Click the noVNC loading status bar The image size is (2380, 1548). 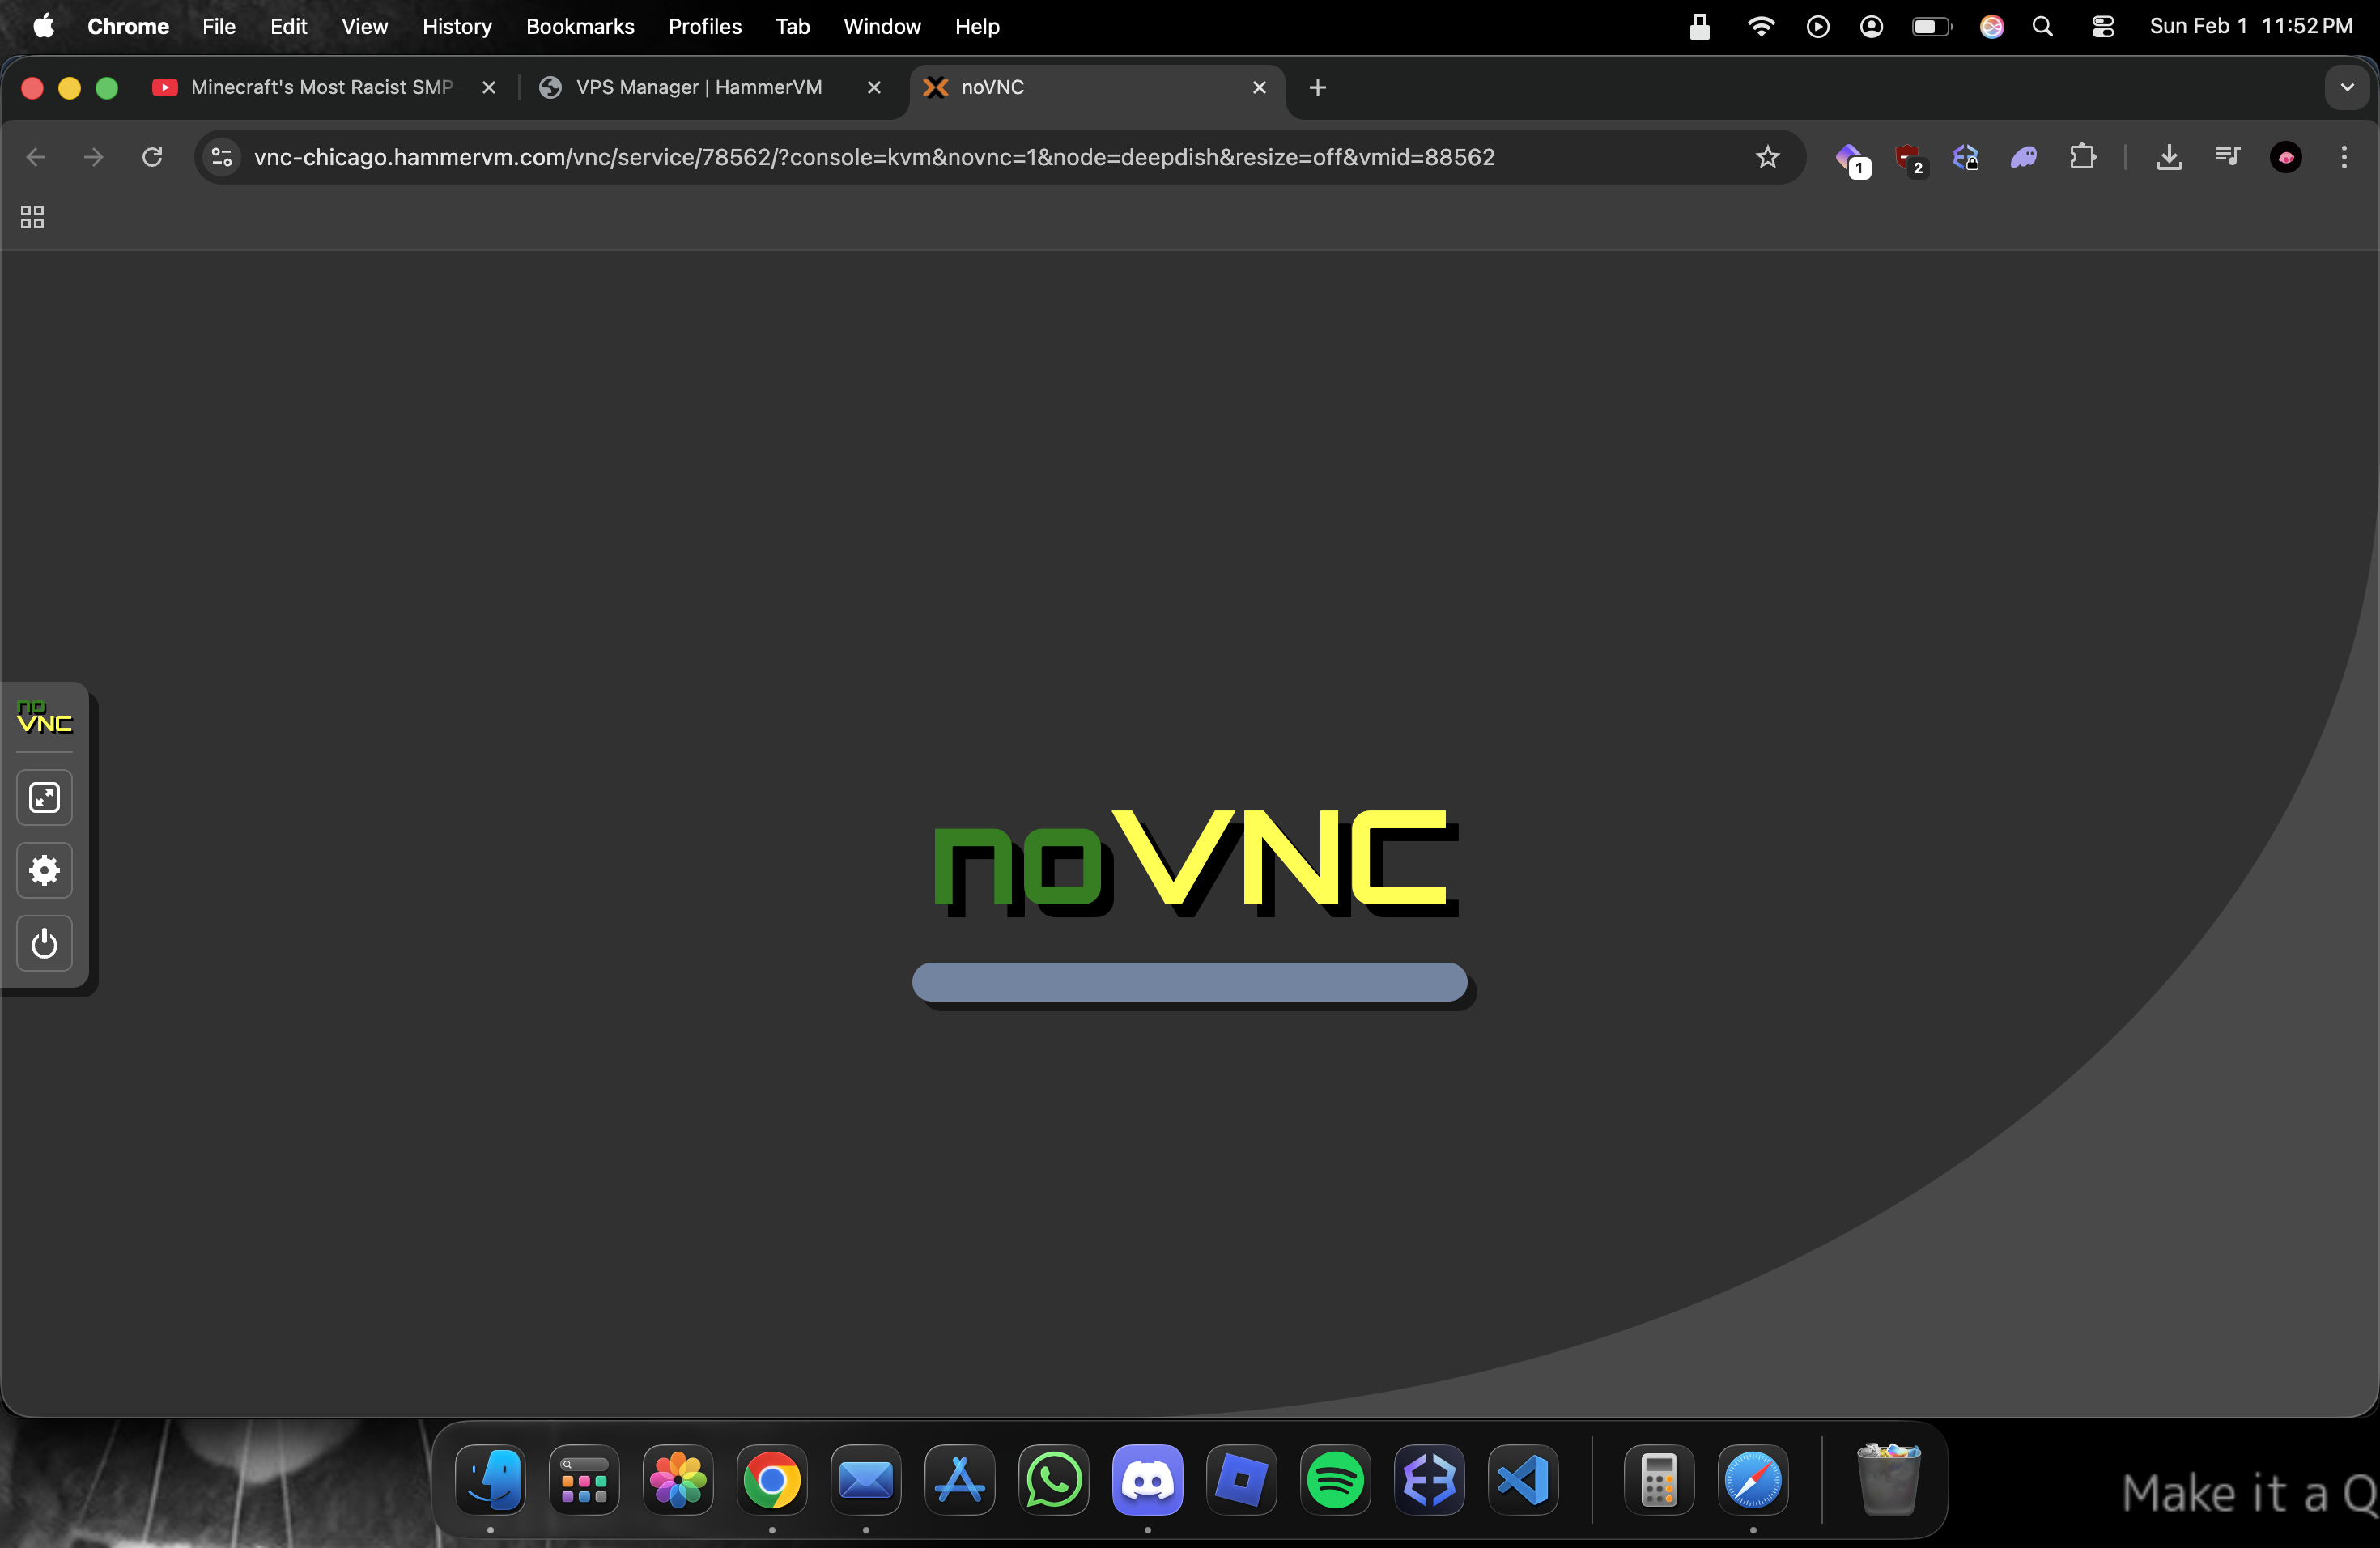(x=1189, y=982)
